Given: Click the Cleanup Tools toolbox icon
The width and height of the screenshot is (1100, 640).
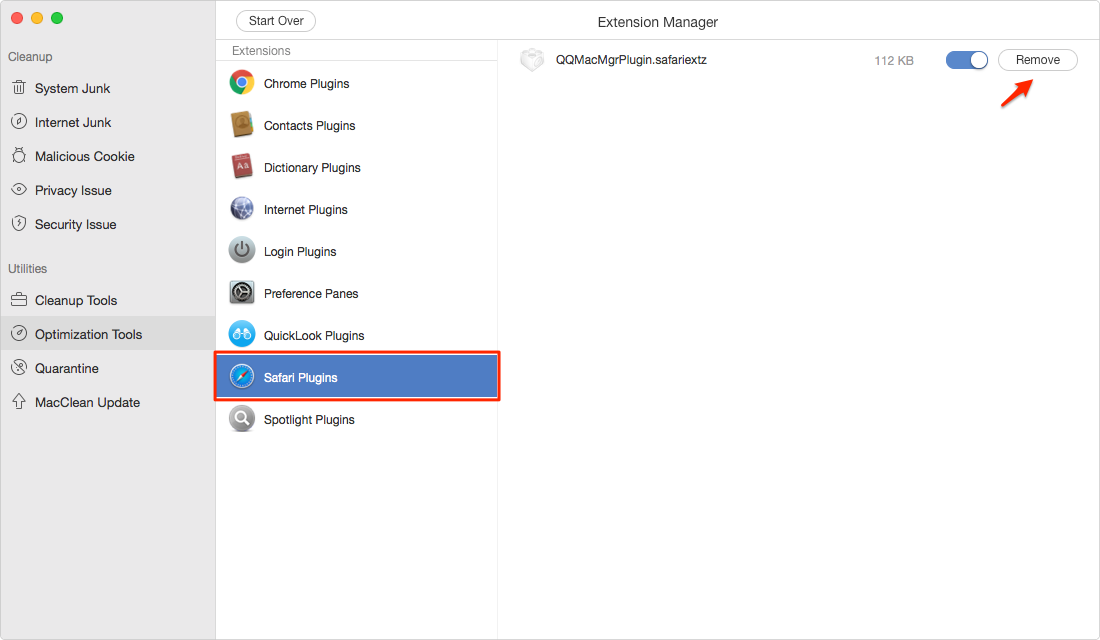Looking at the screenshot, I should click(19, 300).
